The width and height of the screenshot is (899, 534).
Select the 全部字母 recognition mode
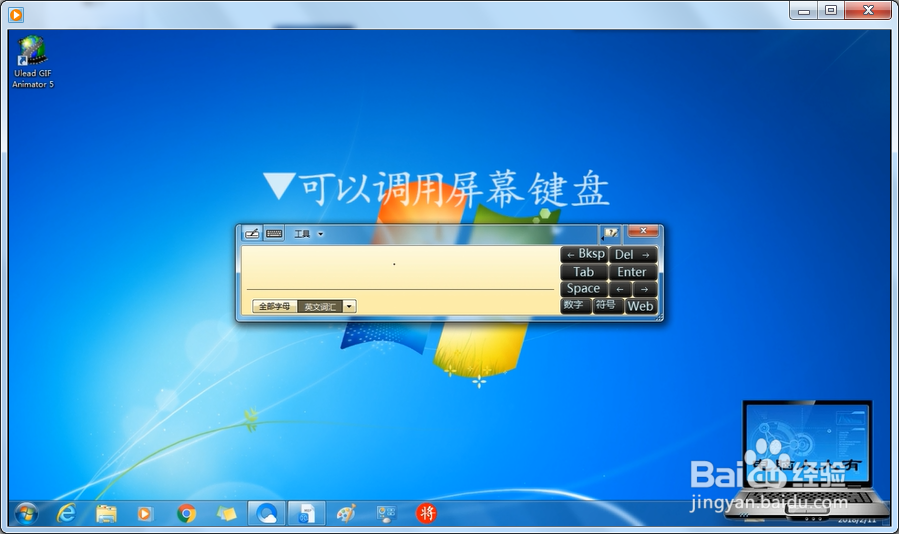tap(275, 306)
